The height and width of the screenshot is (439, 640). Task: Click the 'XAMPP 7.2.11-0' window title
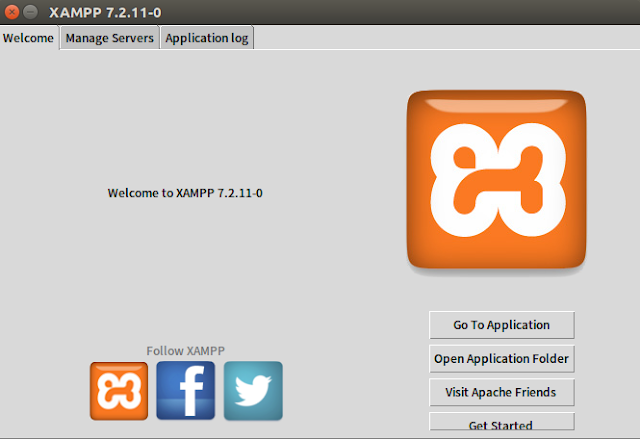pyautogui.click(x=105, y=13)
